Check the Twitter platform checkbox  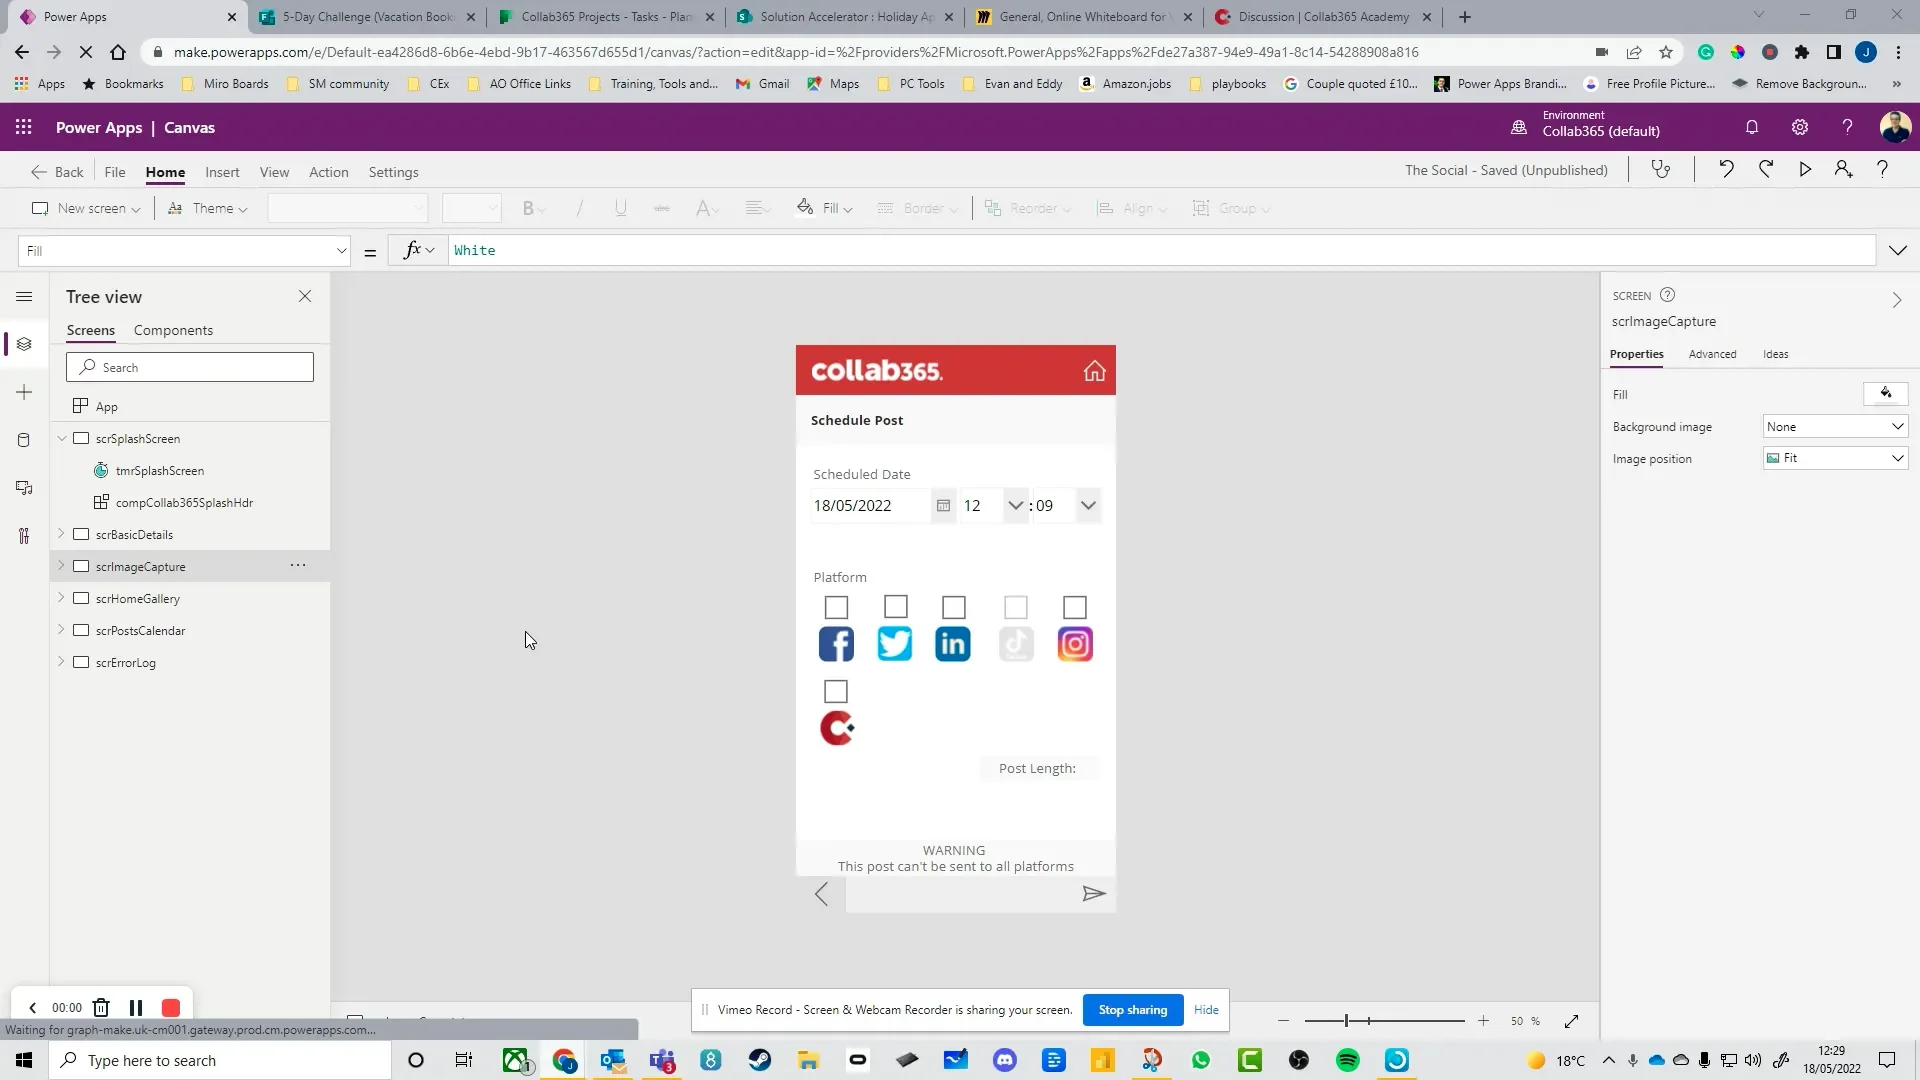896,607
